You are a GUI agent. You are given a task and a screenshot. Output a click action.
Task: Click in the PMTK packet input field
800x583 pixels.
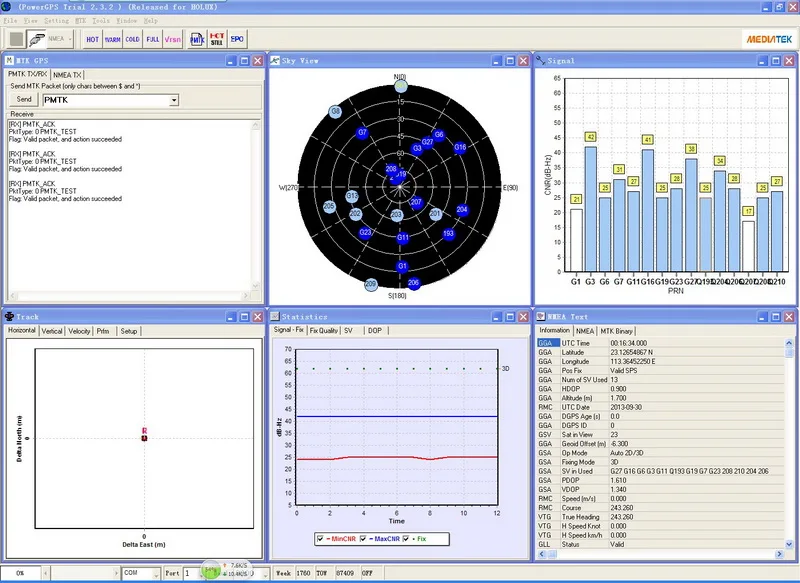click(107, 100)
